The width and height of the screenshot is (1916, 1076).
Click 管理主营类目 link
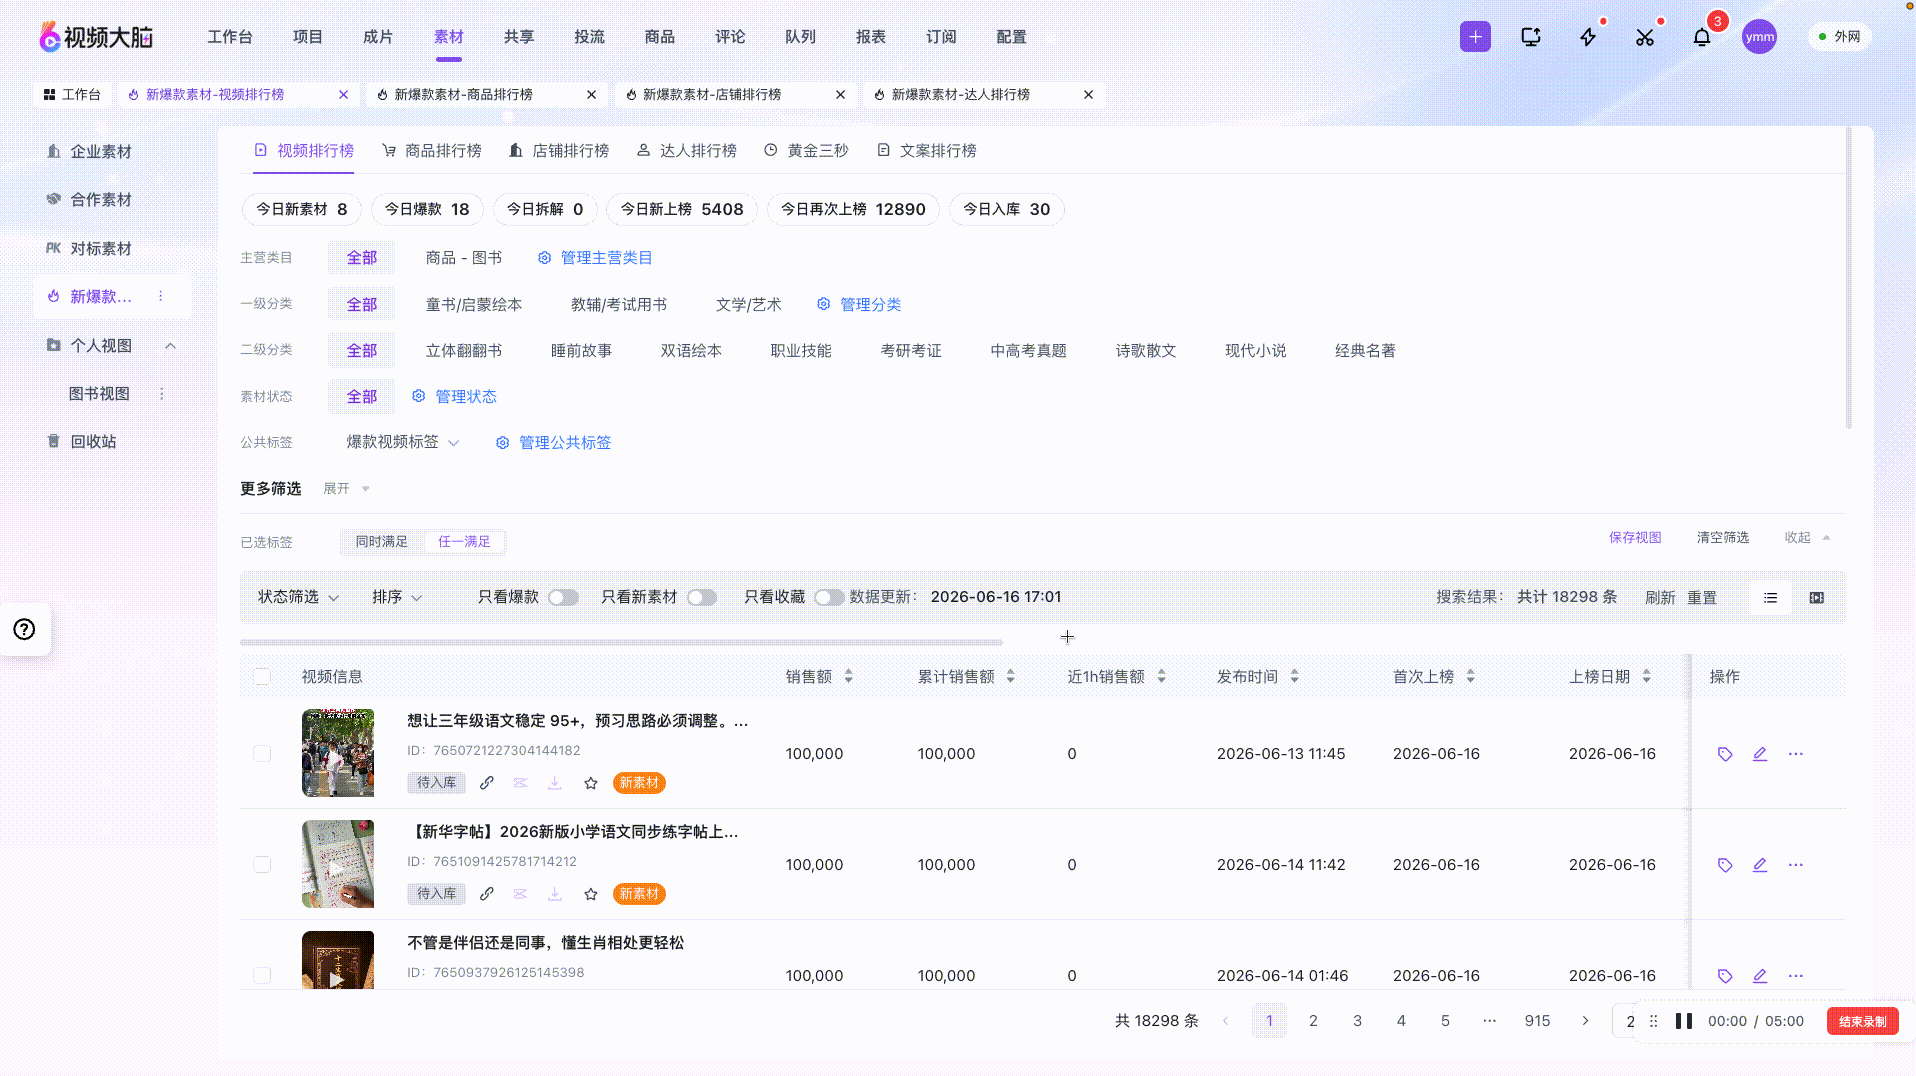[x=595, y=258]
